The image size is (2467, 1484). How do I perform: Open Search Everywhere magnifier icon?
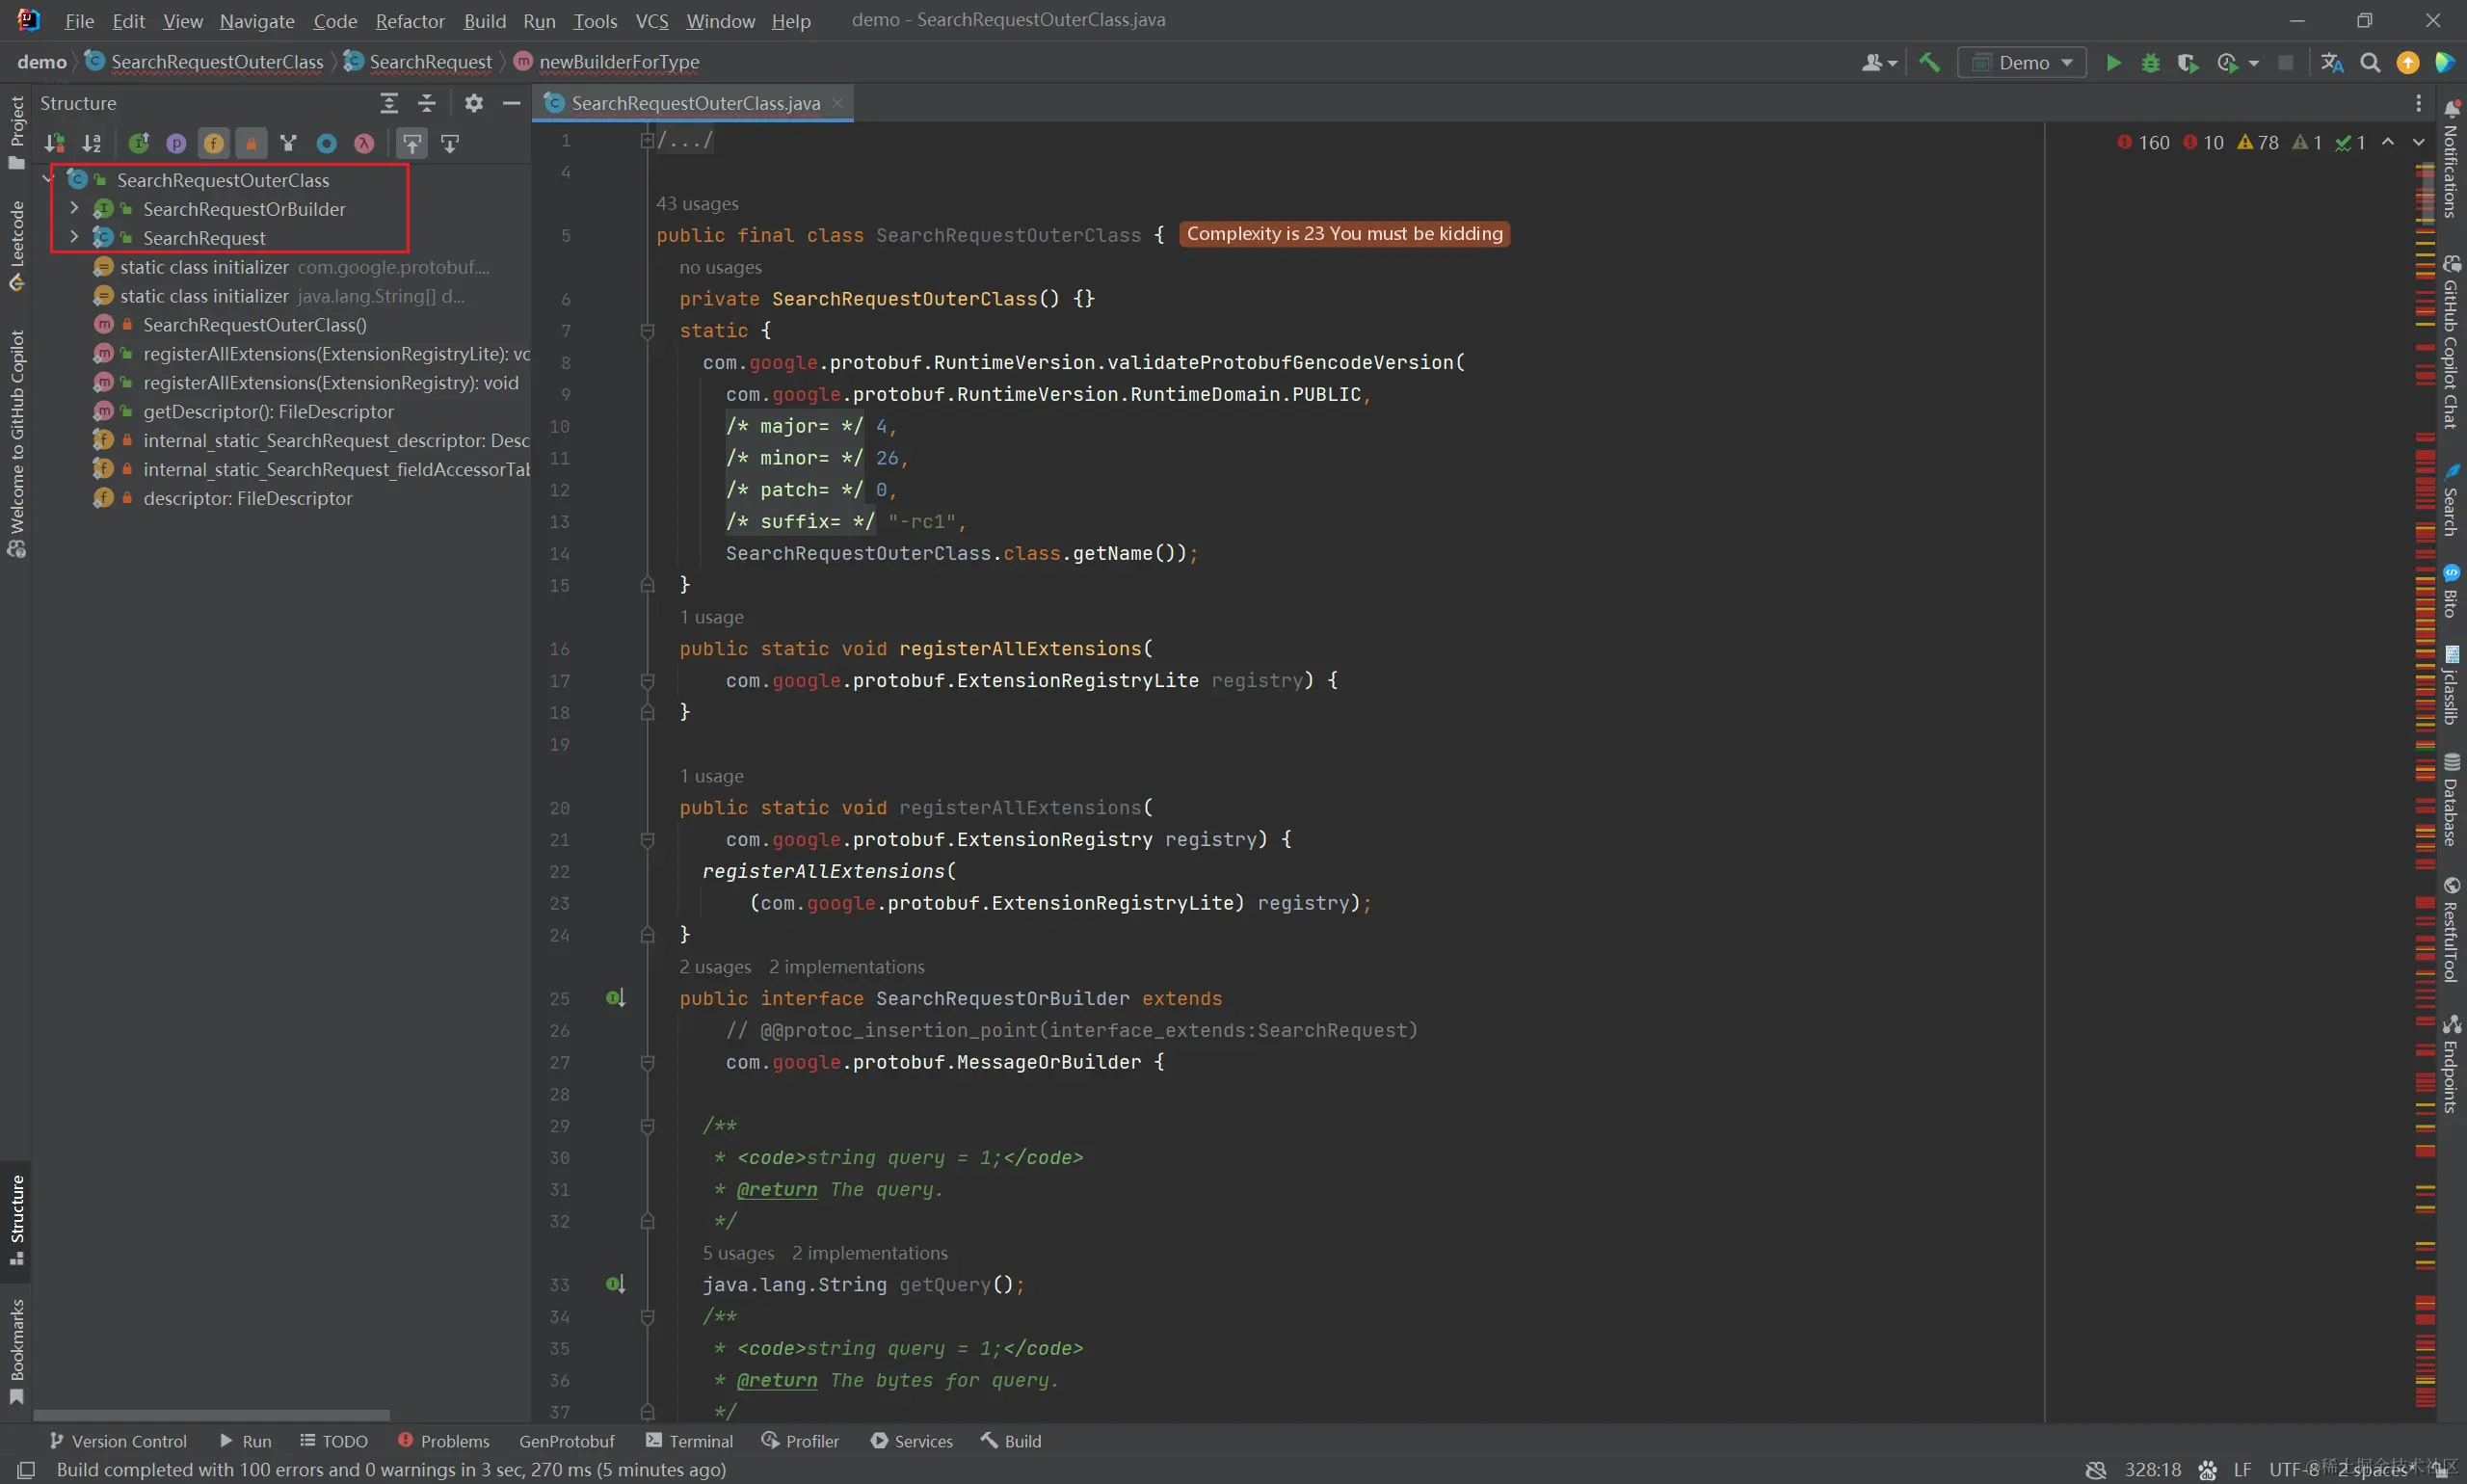click(2370, 63)
